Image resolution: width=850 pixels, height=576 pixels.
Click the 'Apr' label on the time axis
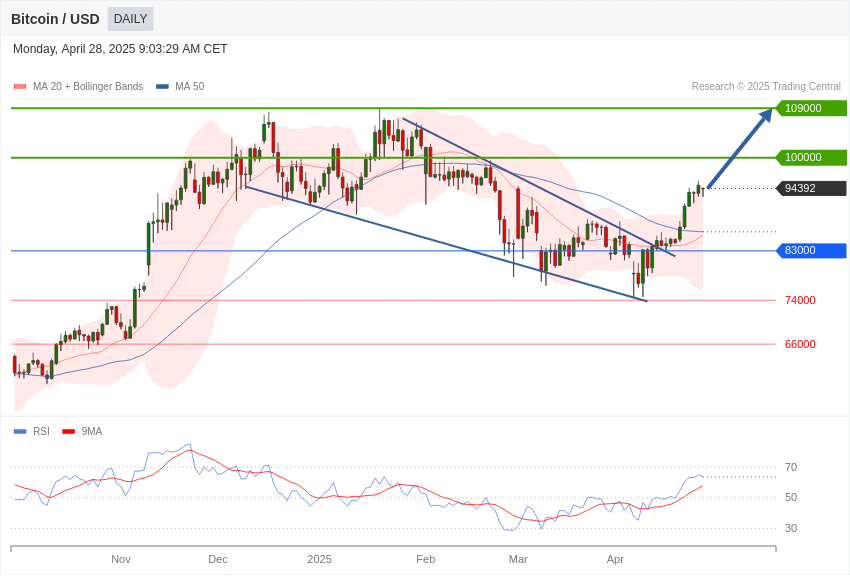pos(615,559)
